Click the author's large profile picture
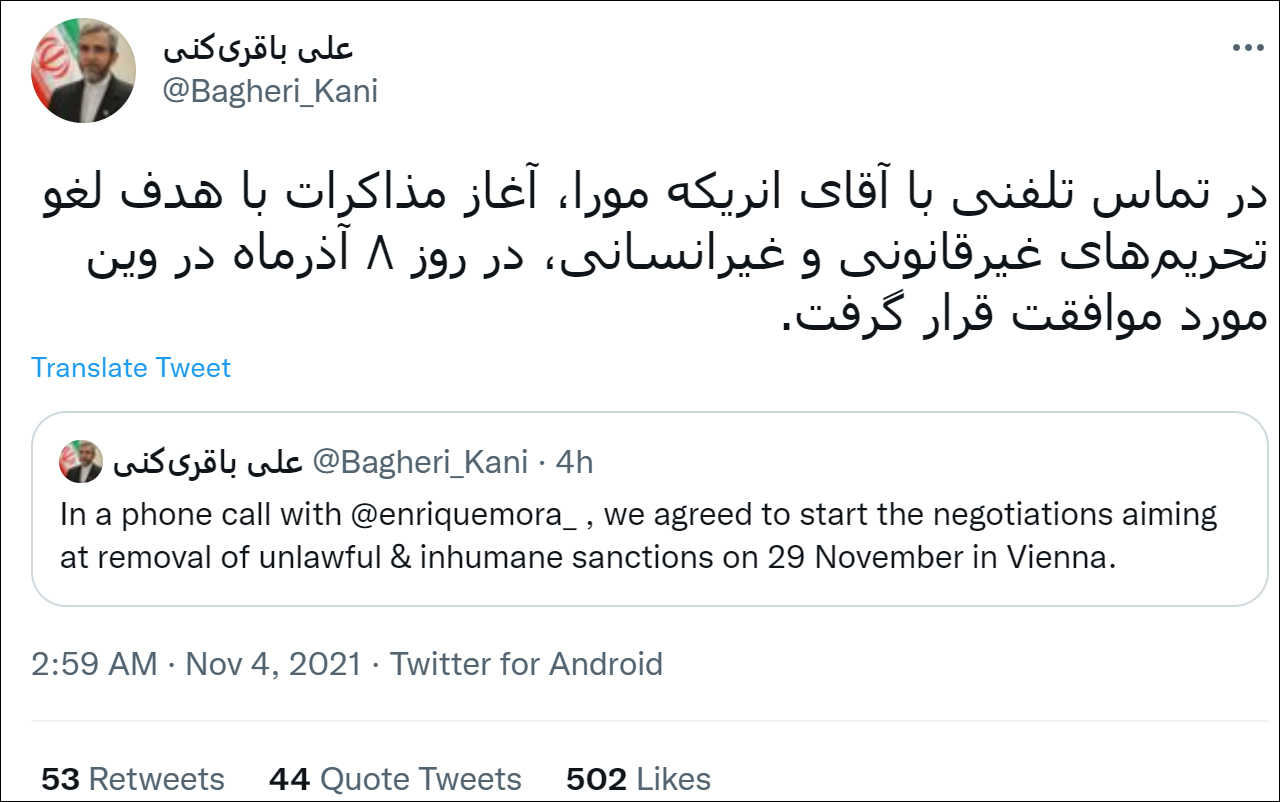Screen dimensions: 1280x802 pyautogui.click(x=83, y=71)
